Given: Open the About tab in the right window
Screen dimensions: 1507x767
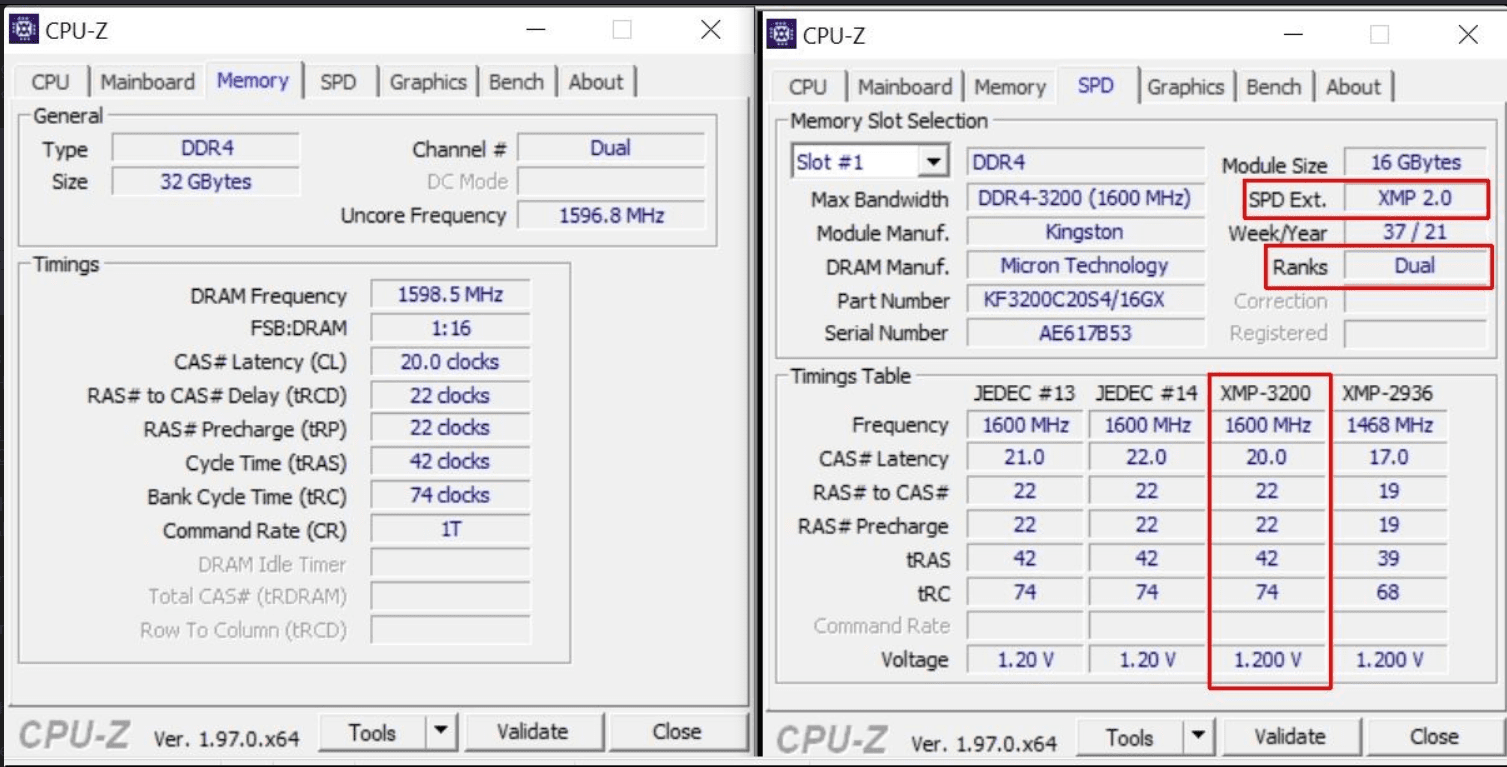Looking at the screenshot, I should point(1353,87).
